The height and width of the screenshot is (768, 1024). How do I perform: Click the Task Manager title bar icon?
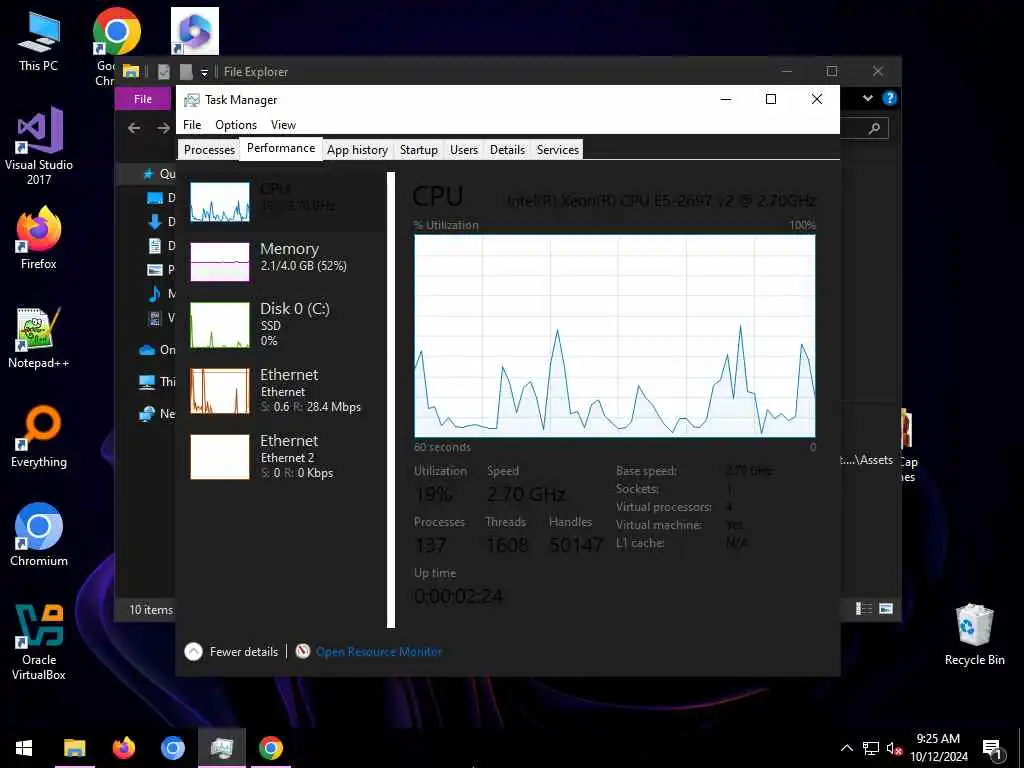(191, 100)
